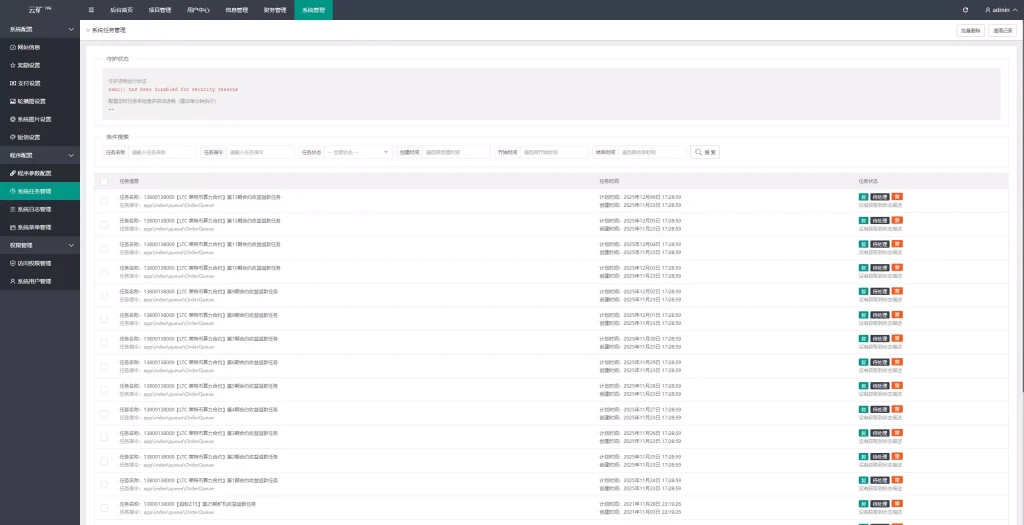The image size is (1024, 525).
Task: Click the 云矿 logo text
Action: click(x=40, y=10)
